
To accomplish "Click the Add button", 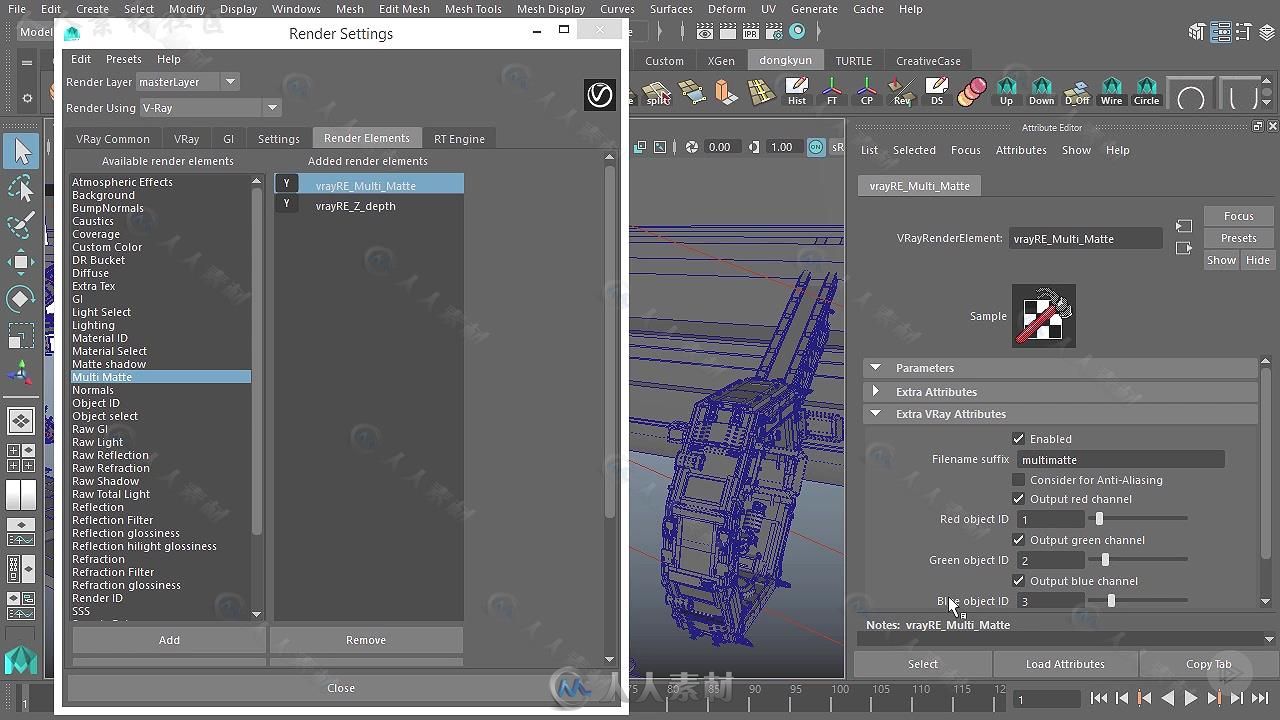I will point(169,640).
